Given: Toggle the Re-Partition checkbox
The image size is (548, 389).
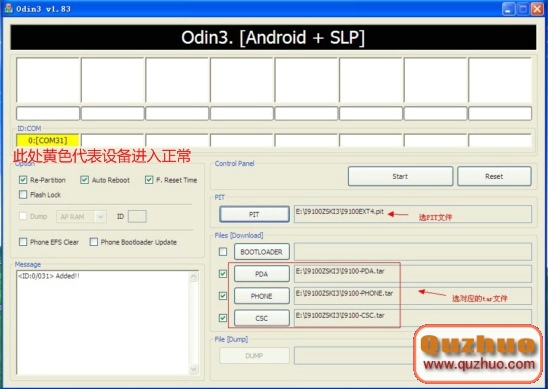Looking at the screenshot, I should tap(23, 180).
